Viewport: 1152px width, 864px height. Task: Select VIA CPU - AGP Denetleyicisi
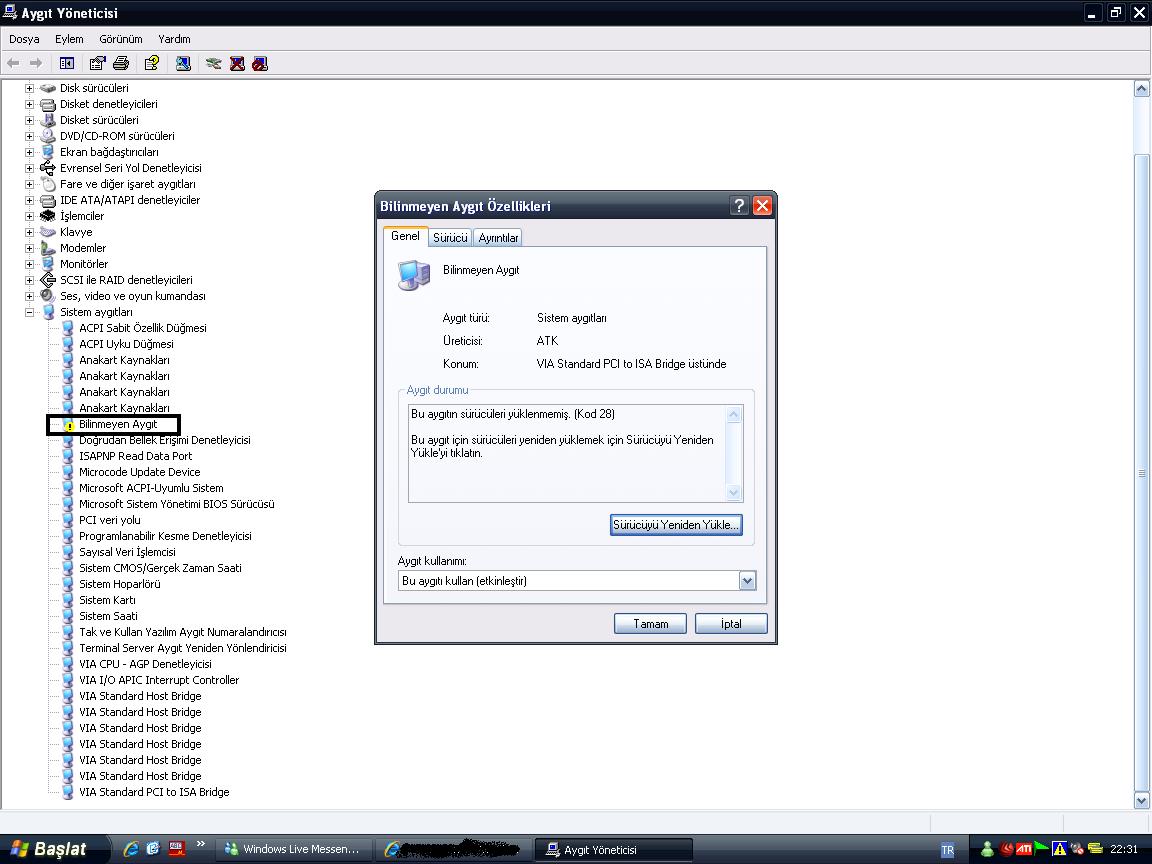(145, 664)
